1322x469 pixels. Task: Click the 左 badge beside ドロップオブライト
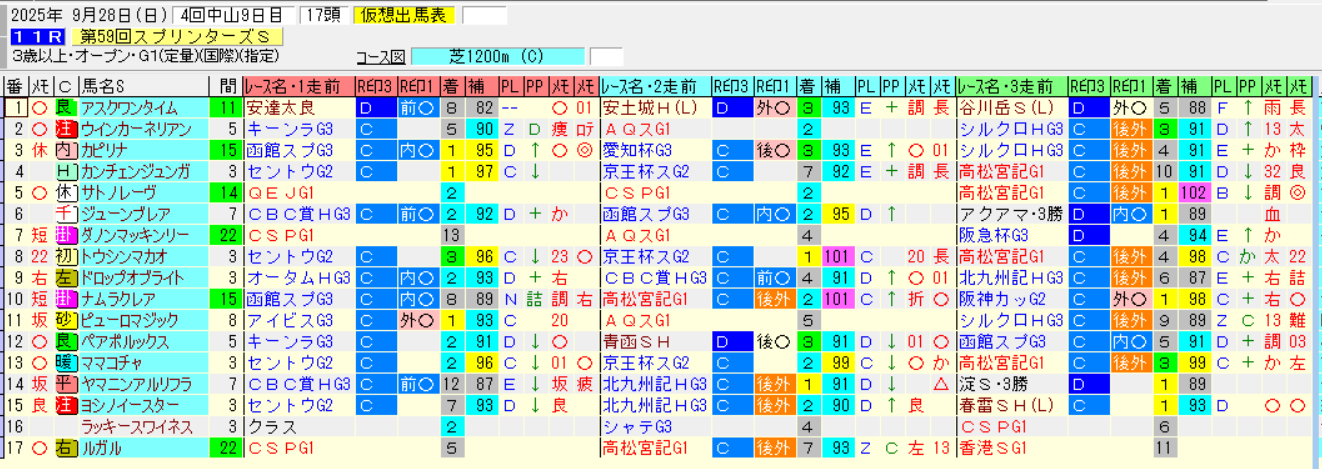point(65,277)
